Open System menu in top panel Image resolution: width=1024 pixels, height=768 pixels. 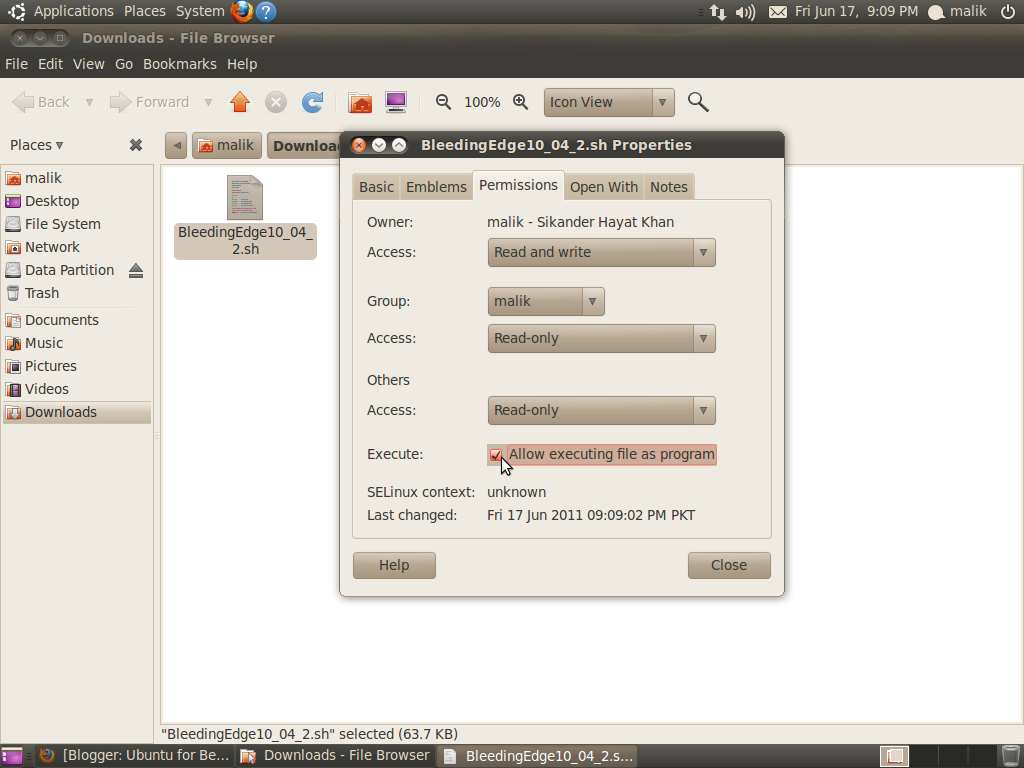point(200,11)
